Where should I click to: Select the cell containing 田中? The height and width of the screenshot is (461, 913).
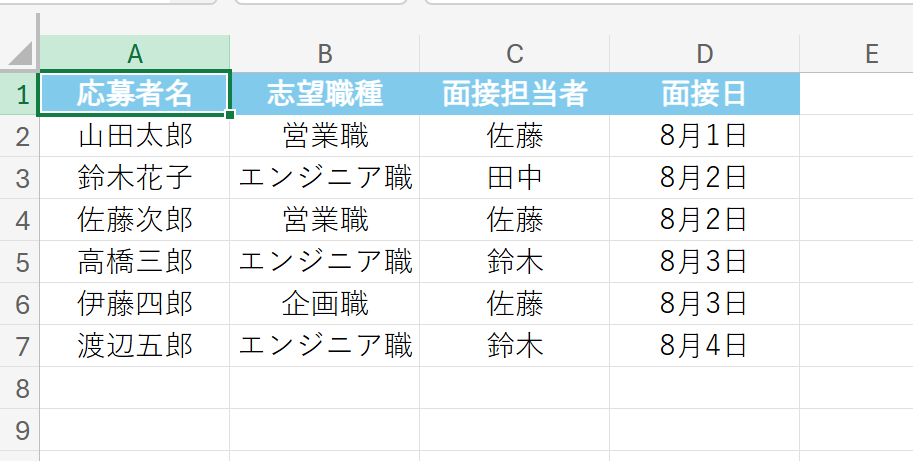tap(514, 178)
